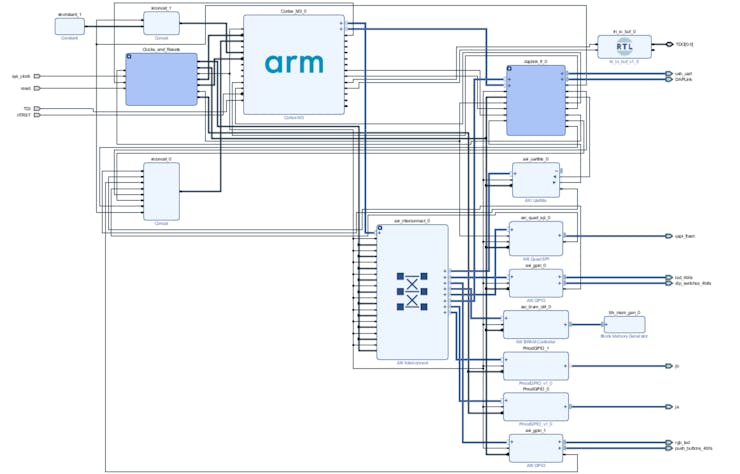Viewport: 740px width, 474px height.
Task: Select the xlconcat_0 Concat block
Action: tap(161, 191)
